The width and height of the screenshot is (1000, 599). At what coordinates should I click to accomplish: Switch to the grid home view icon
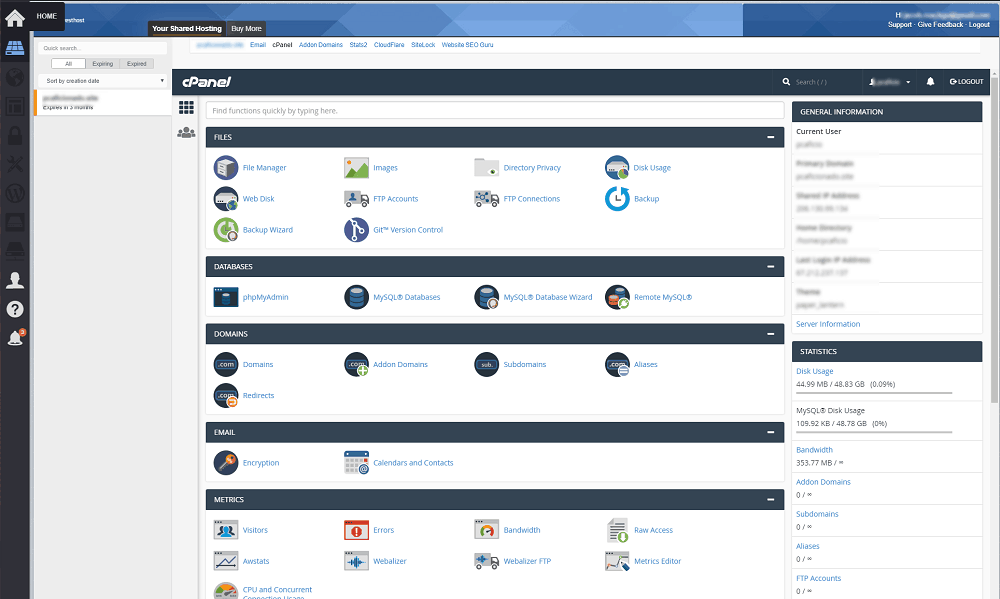tap(186, 107)
